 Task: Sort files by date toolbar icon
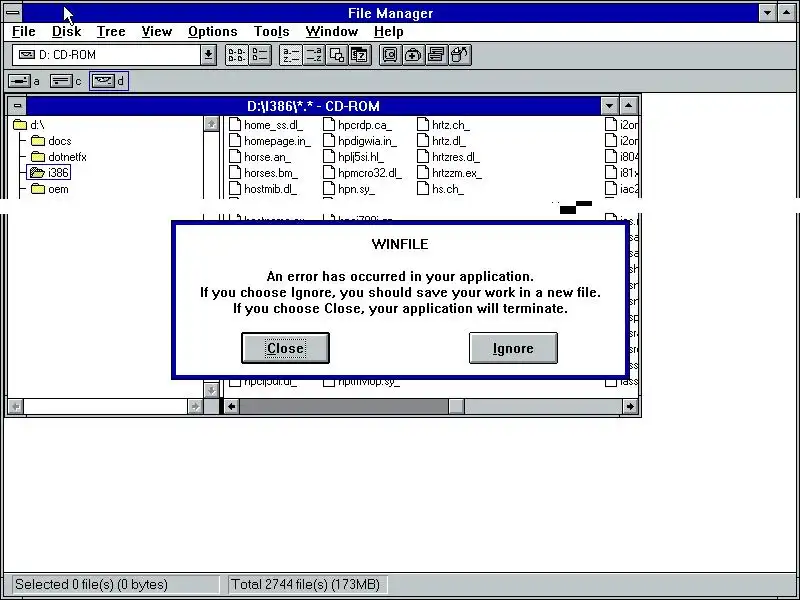pyautogui.click(x=360, y=55)
